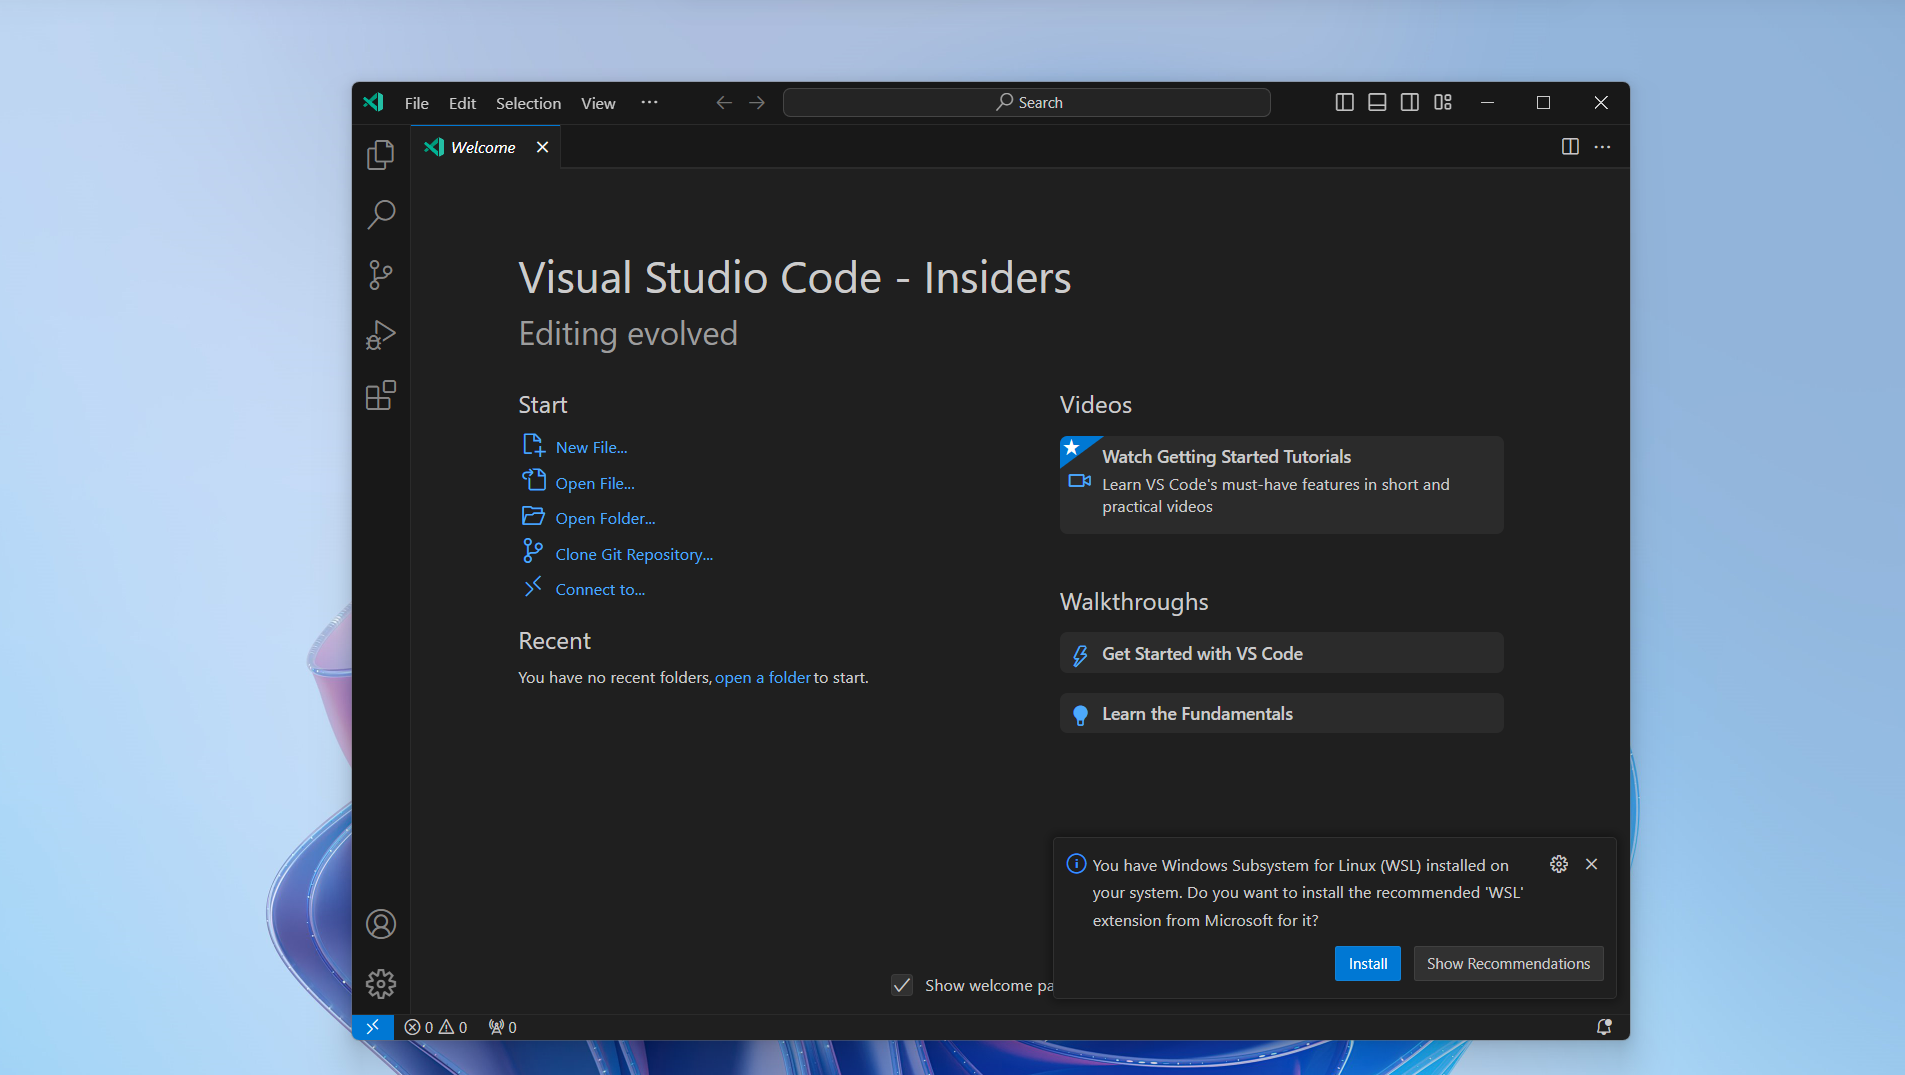The image size is (1905, 1075).
Task: Click the Clone Git Repository link
Action: pyautogui.click(x=634, y=554)
